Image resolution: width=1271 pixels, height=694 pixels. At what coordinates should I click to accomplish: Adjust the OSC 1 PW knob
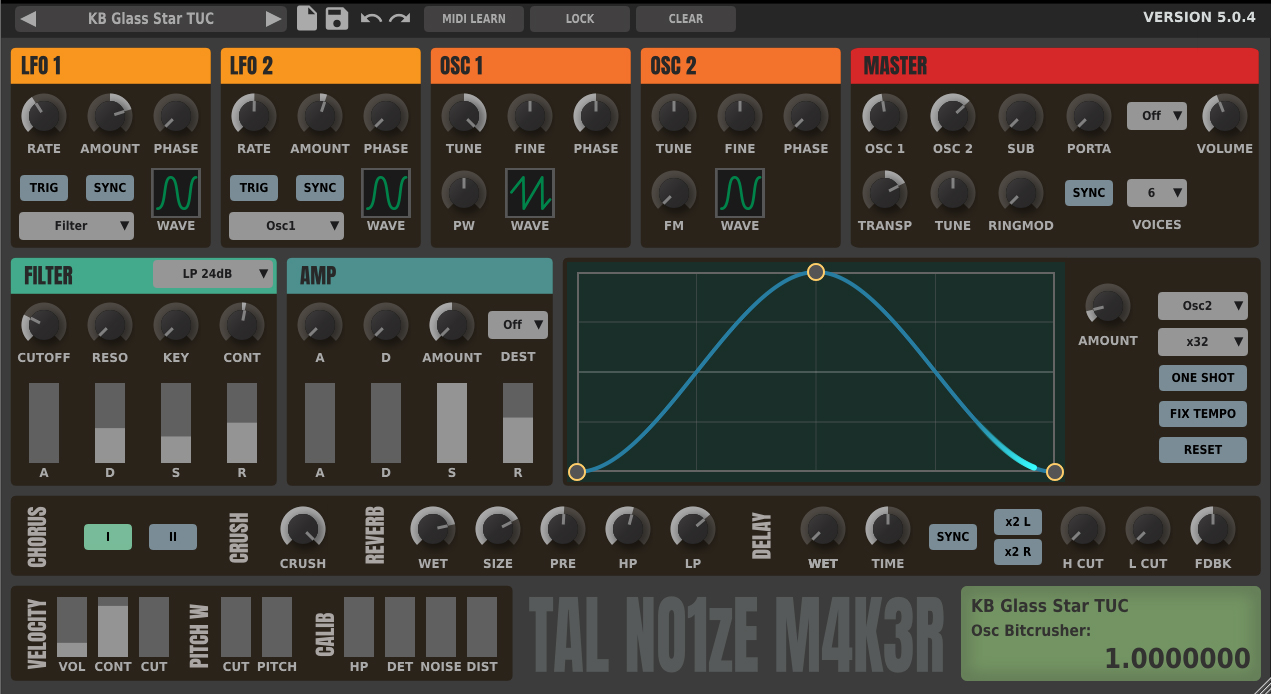pos(464,193)
